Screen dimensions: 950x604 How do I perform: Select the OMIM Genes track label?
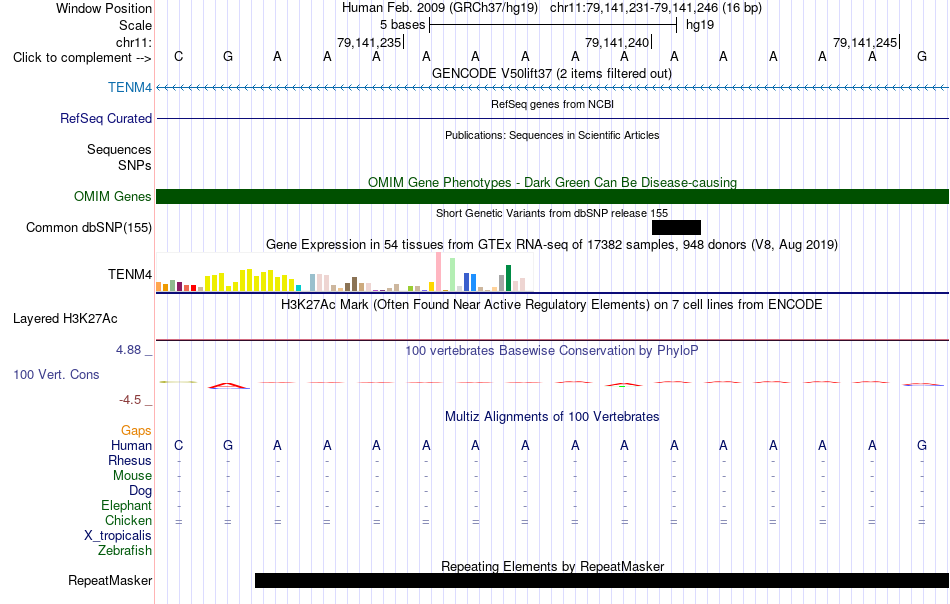pos(112,196)
